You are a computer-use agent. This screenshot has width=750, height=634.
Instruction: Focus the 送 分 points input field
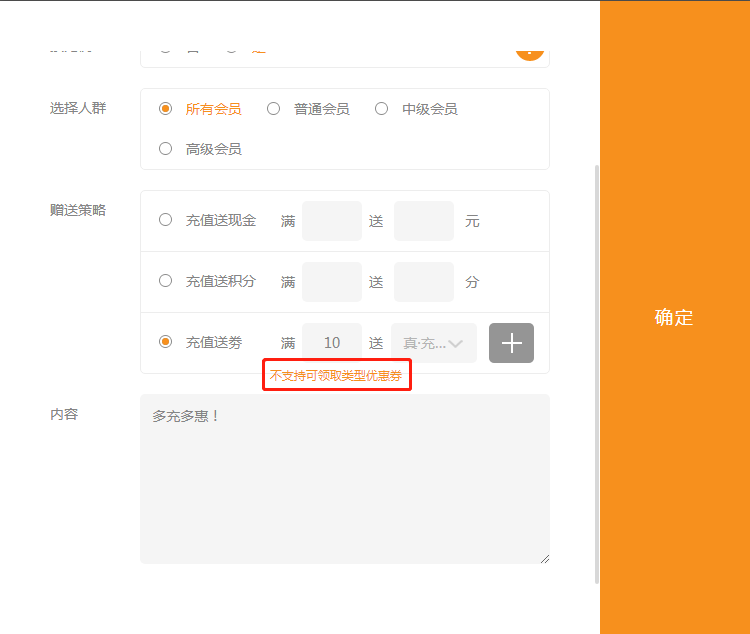point(423,282)
